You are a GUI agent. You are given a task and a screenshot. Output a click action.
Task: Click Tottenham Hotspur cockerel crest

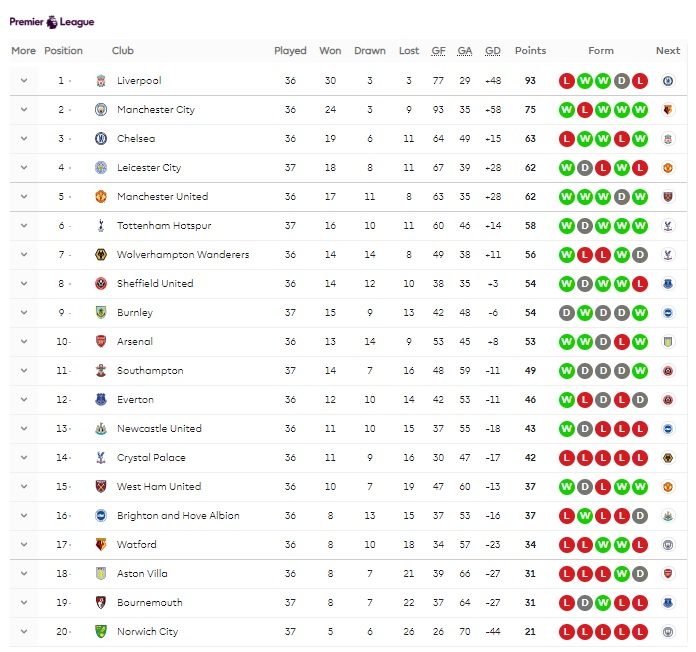click(x=101, y=225)
